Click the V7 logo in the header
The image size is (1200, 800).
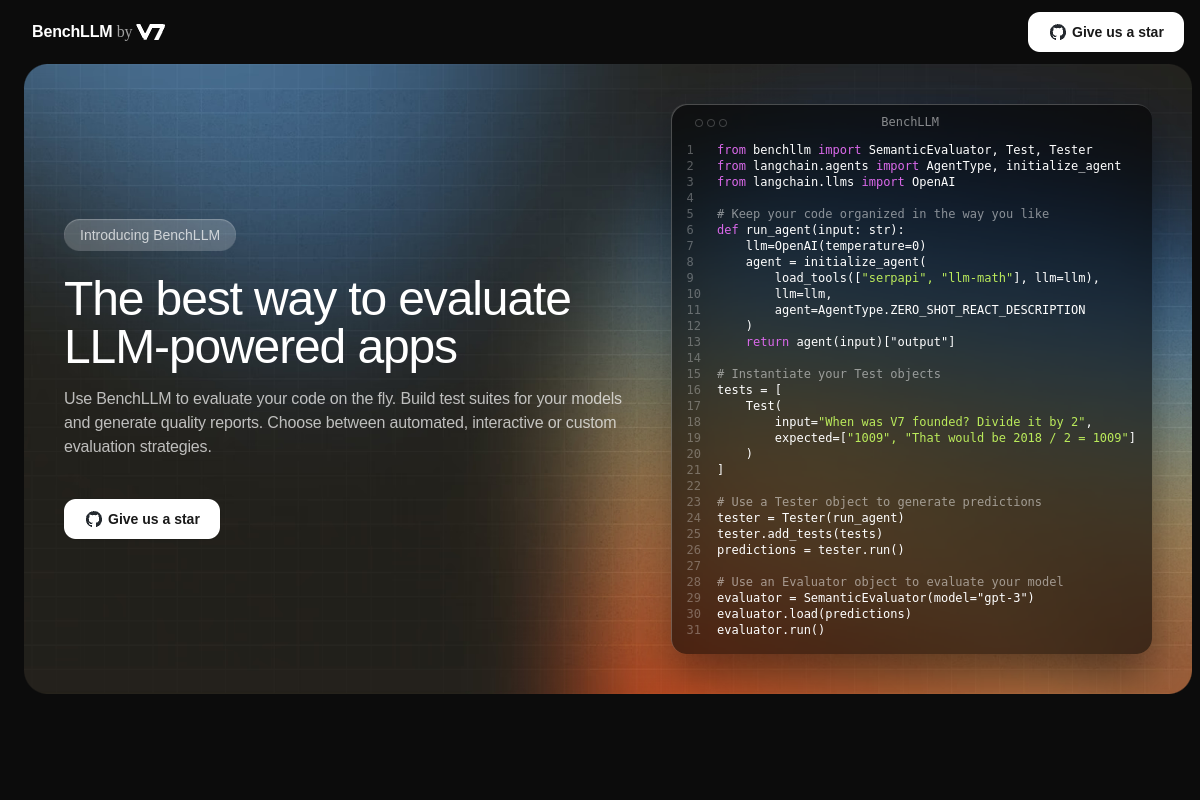tap(151, 32)
